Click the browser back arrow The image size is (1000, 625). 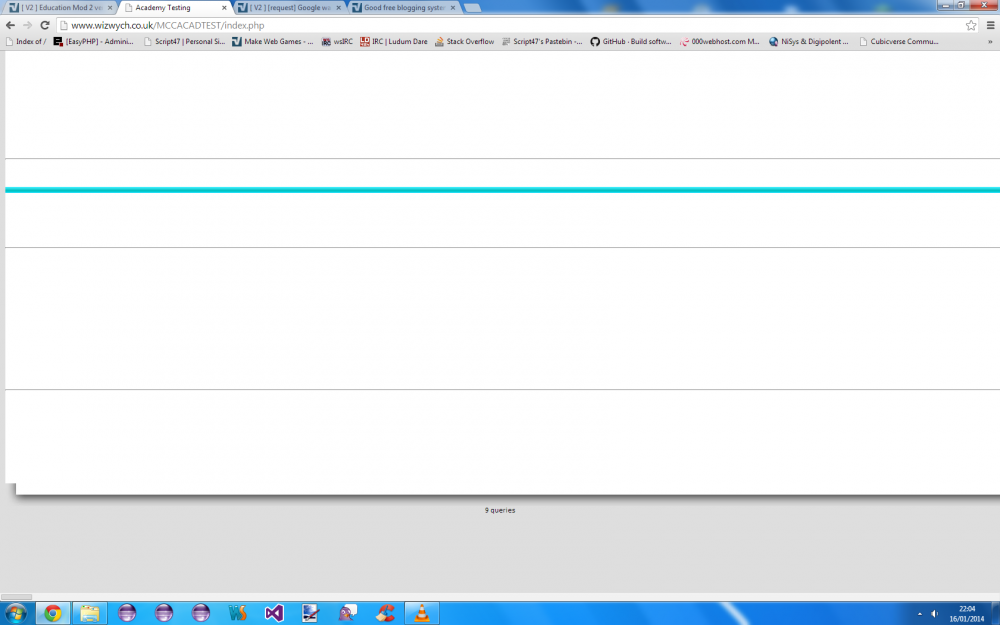[10, 25]
